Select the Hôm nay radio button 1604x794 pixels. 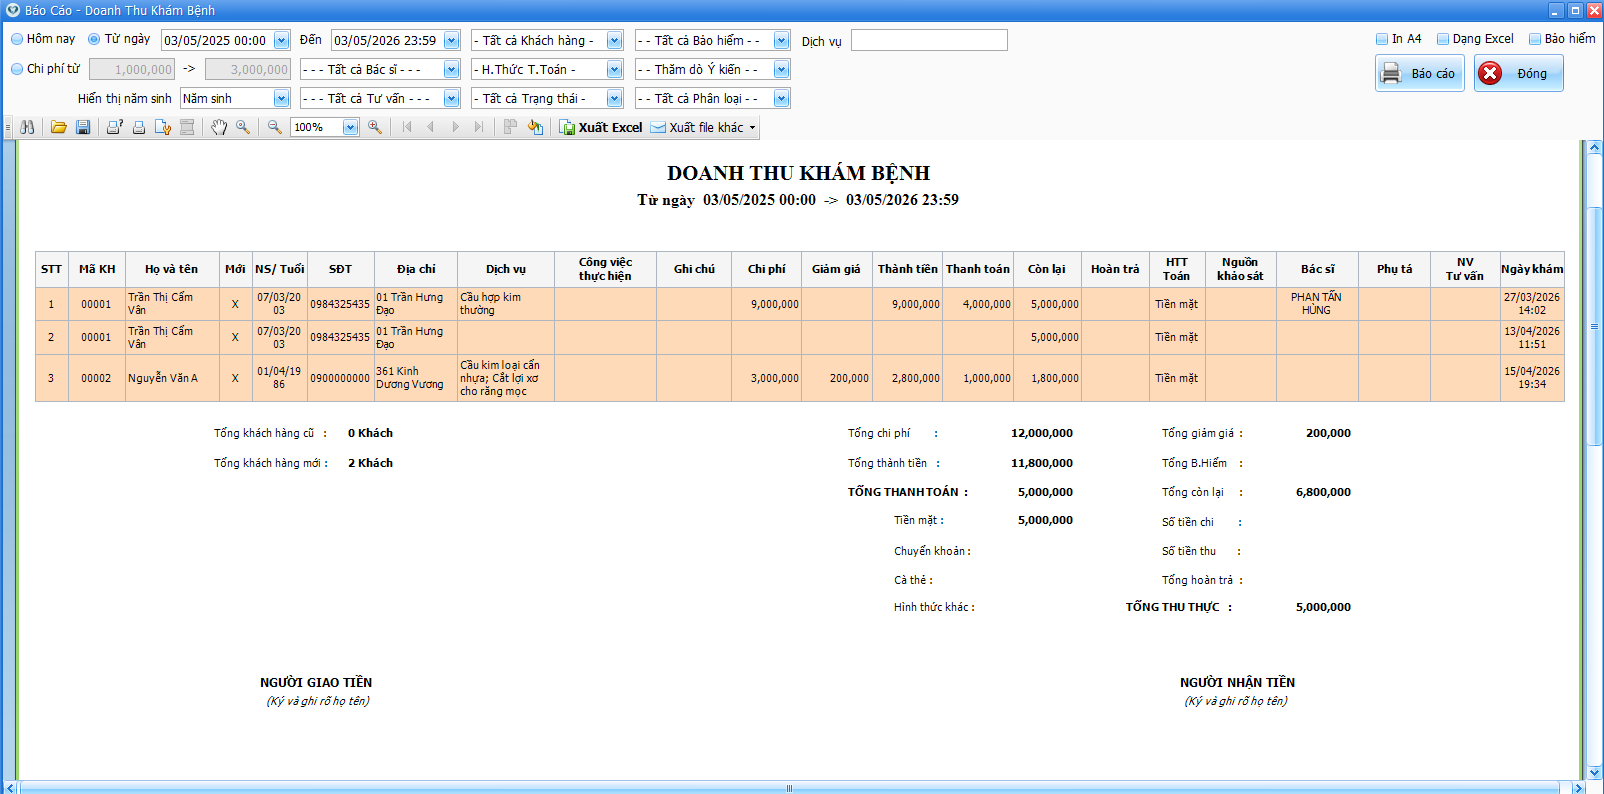(17, 39)
